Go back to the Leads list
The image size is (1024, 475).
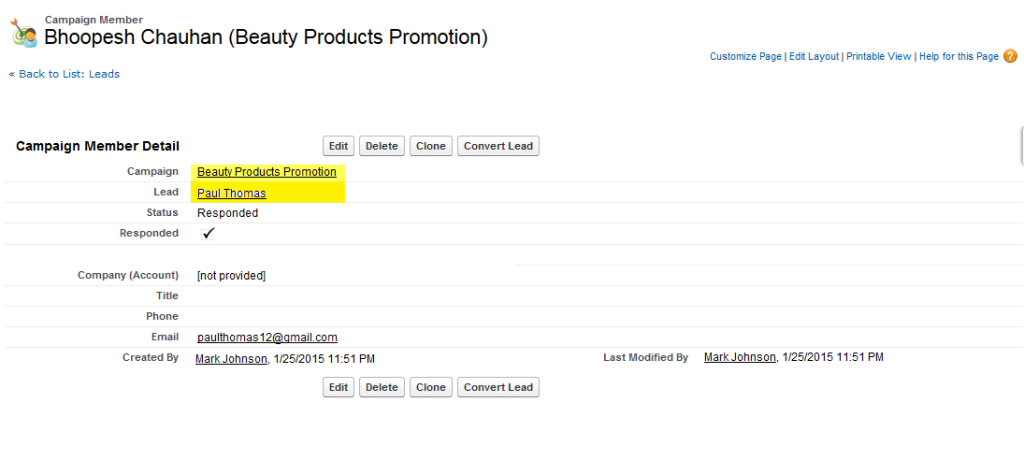point(68,74)
